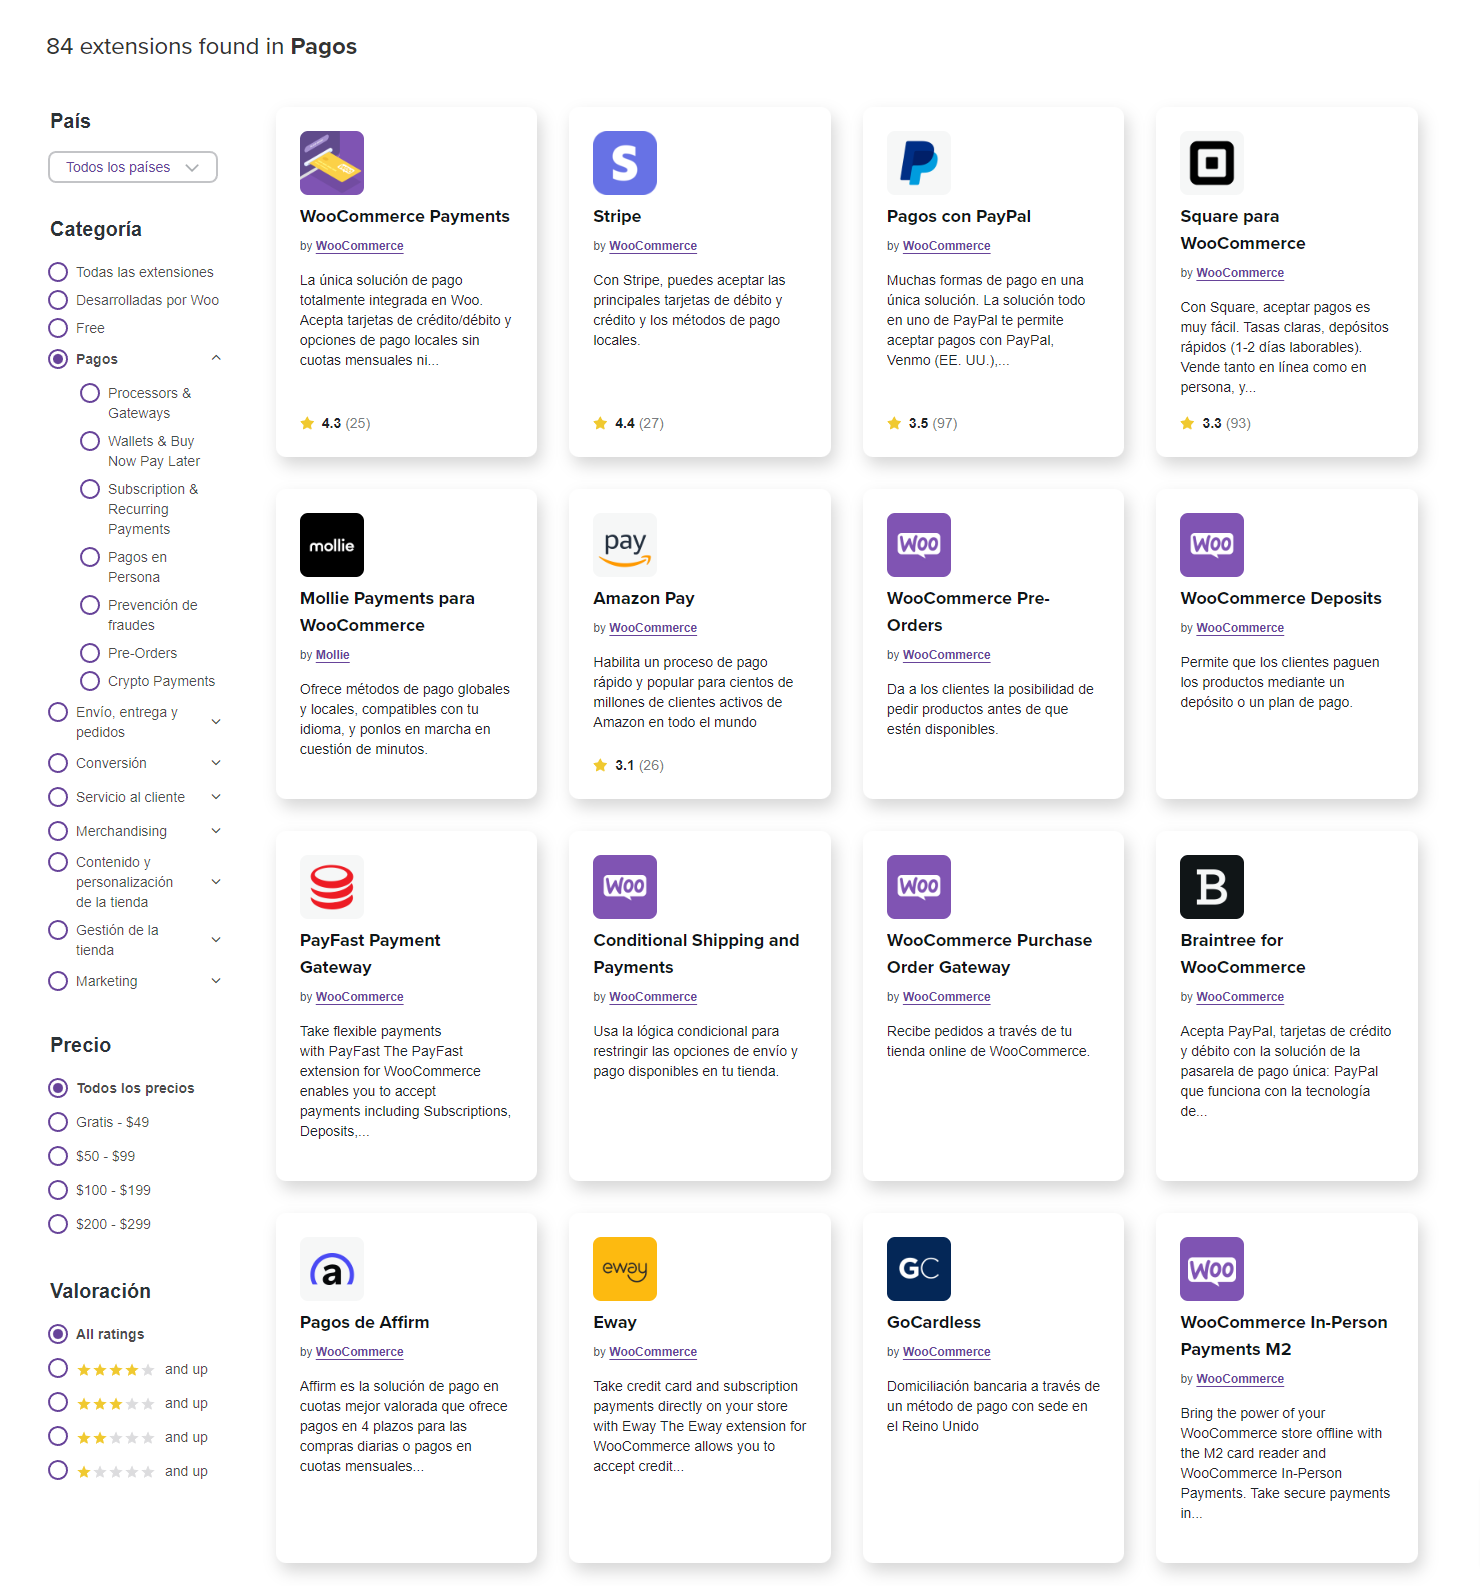Select the Free category radio
This screenshot has height=1586, width=1480.
tap(58, 328)
